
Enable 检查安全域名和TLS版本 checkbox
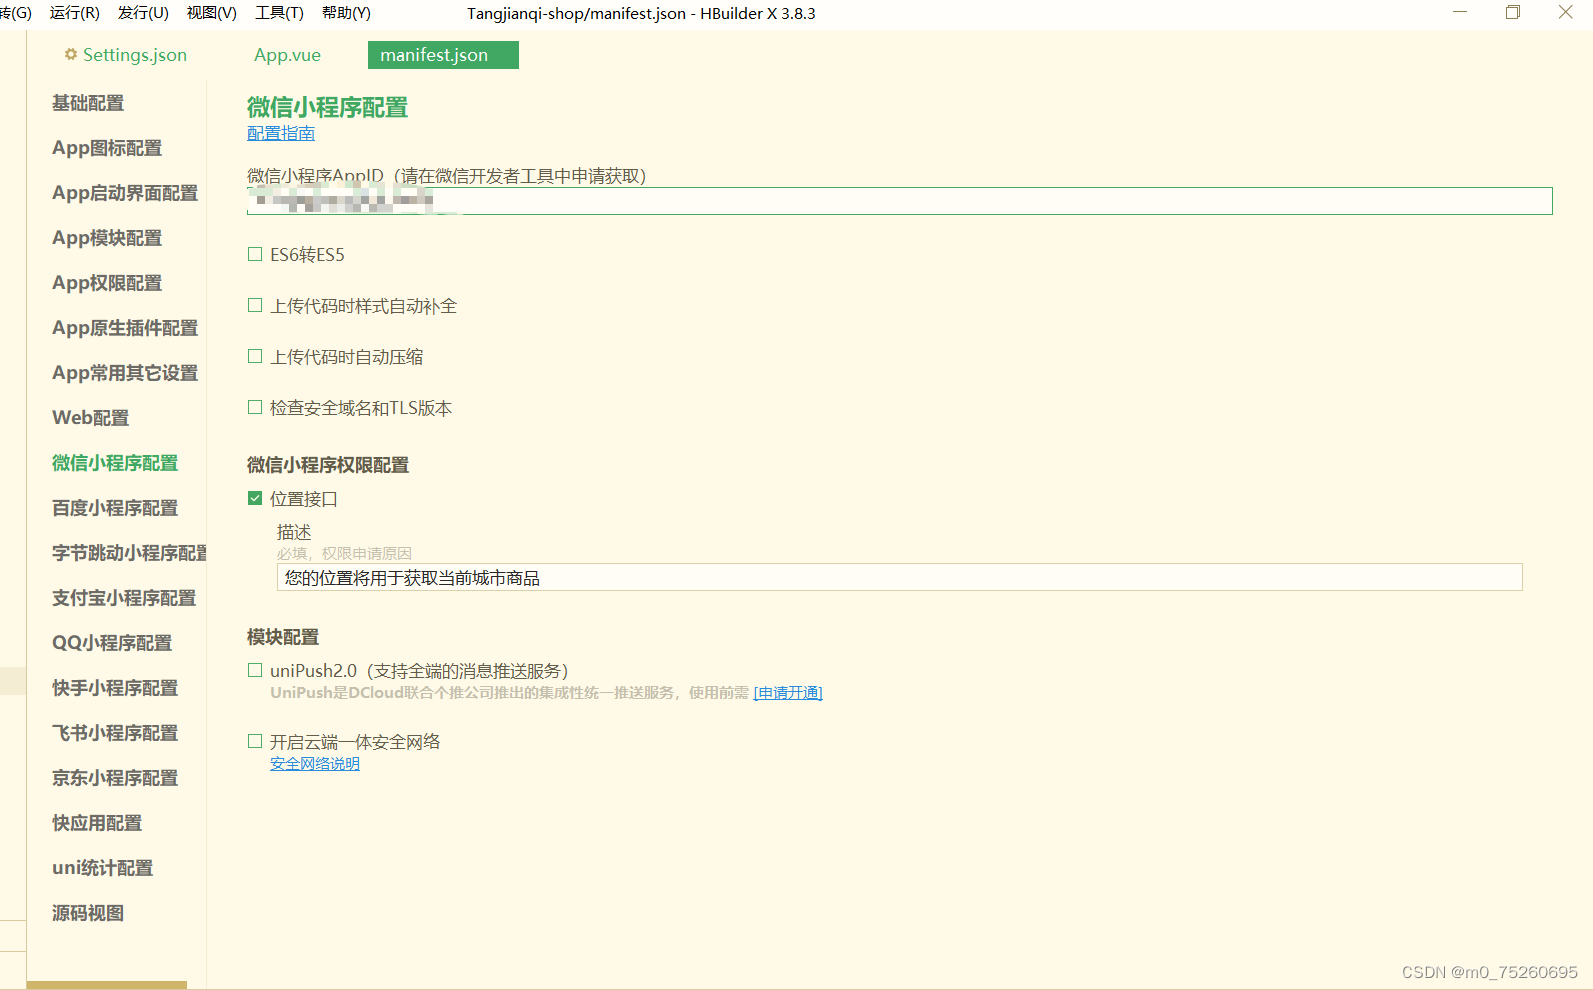click(x=255, y=408)
